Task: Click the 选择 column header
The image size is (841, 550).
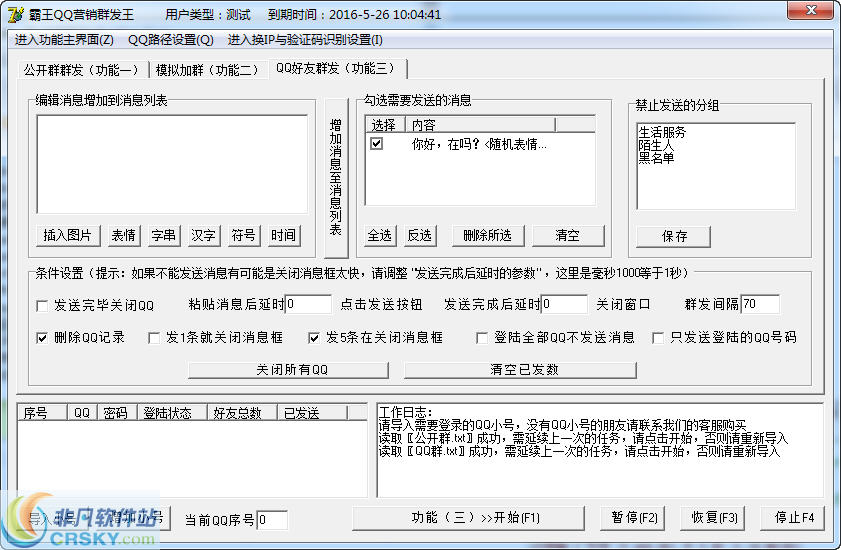Action: pyautogui.click(x=385, y=125)
